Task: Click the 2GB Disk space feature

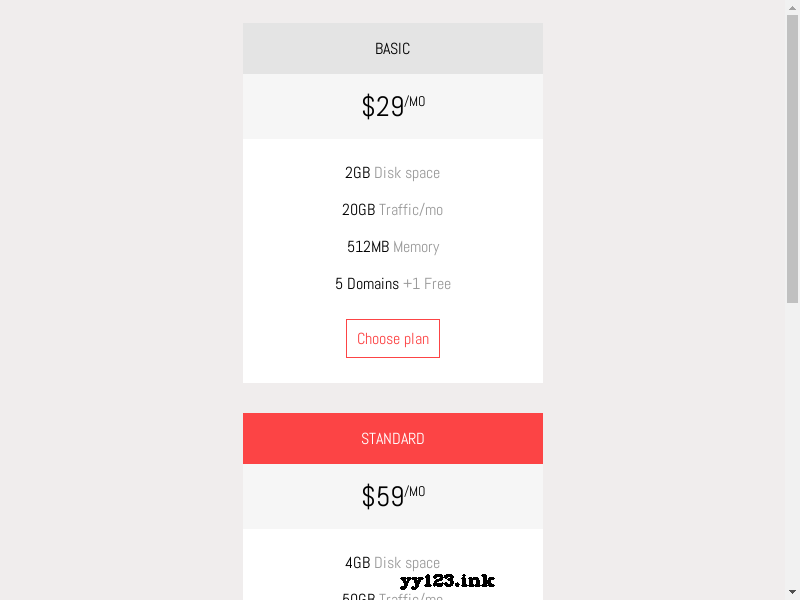Action: click(392, 173)
